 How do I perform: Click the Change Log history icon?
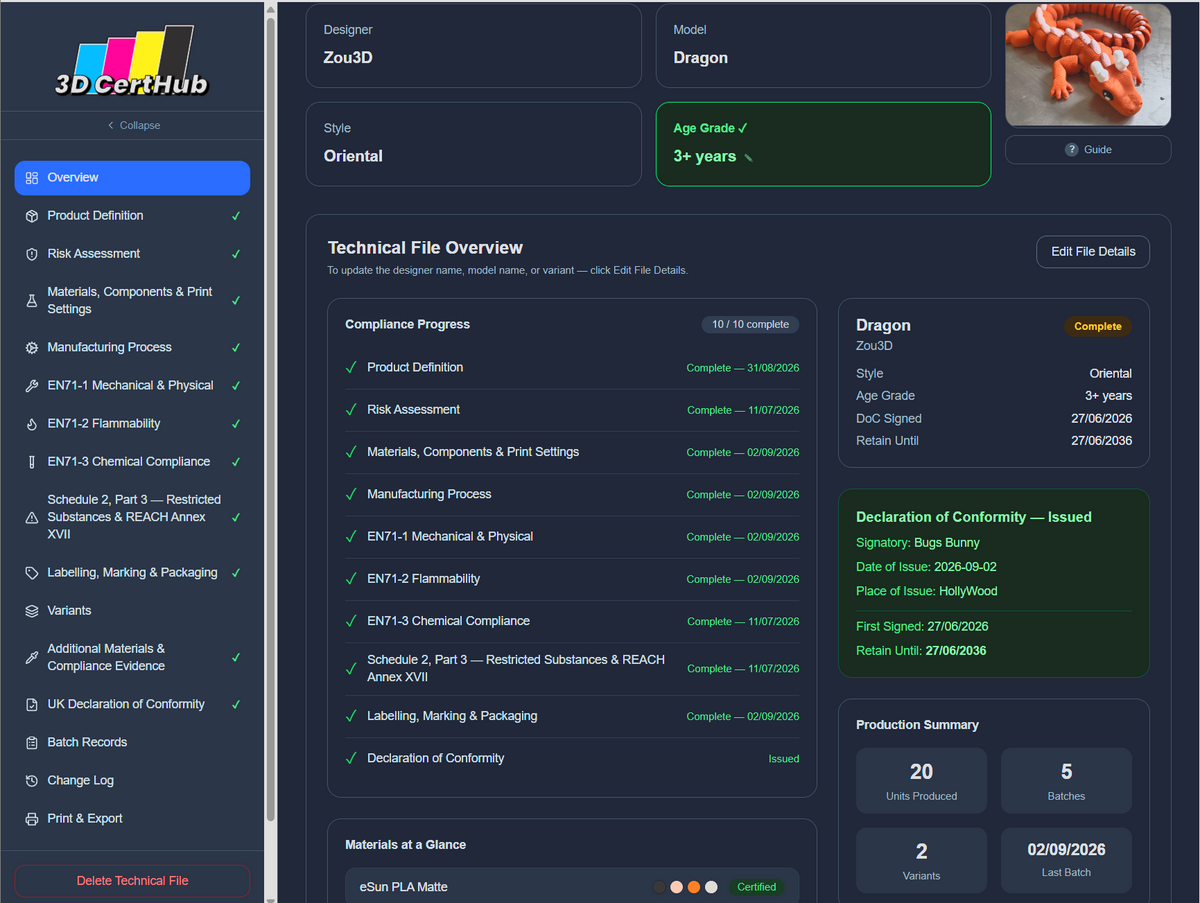[x=31, y=781]
